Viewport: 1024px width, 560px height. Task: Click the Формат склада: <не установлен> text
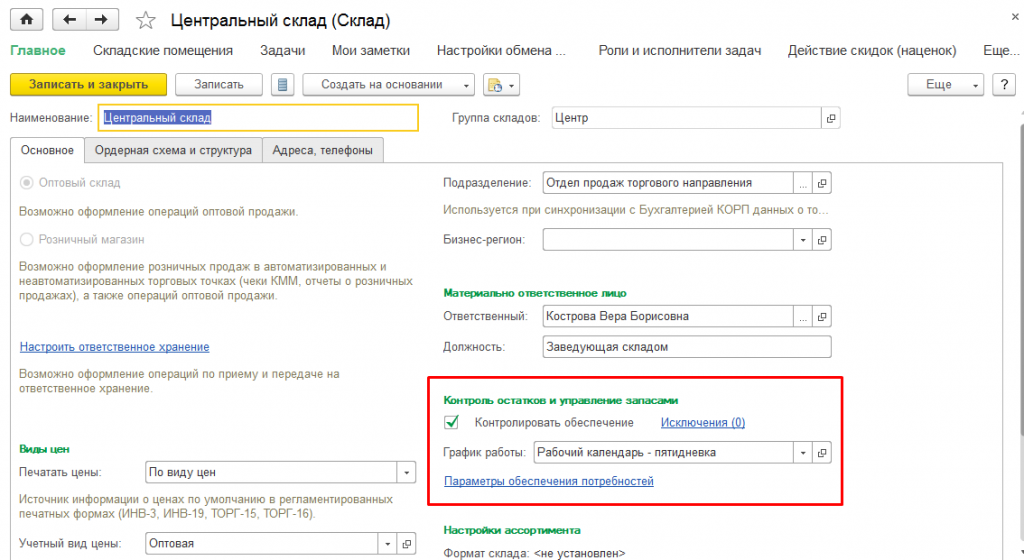pyautogui.click(x=534, y=553)
